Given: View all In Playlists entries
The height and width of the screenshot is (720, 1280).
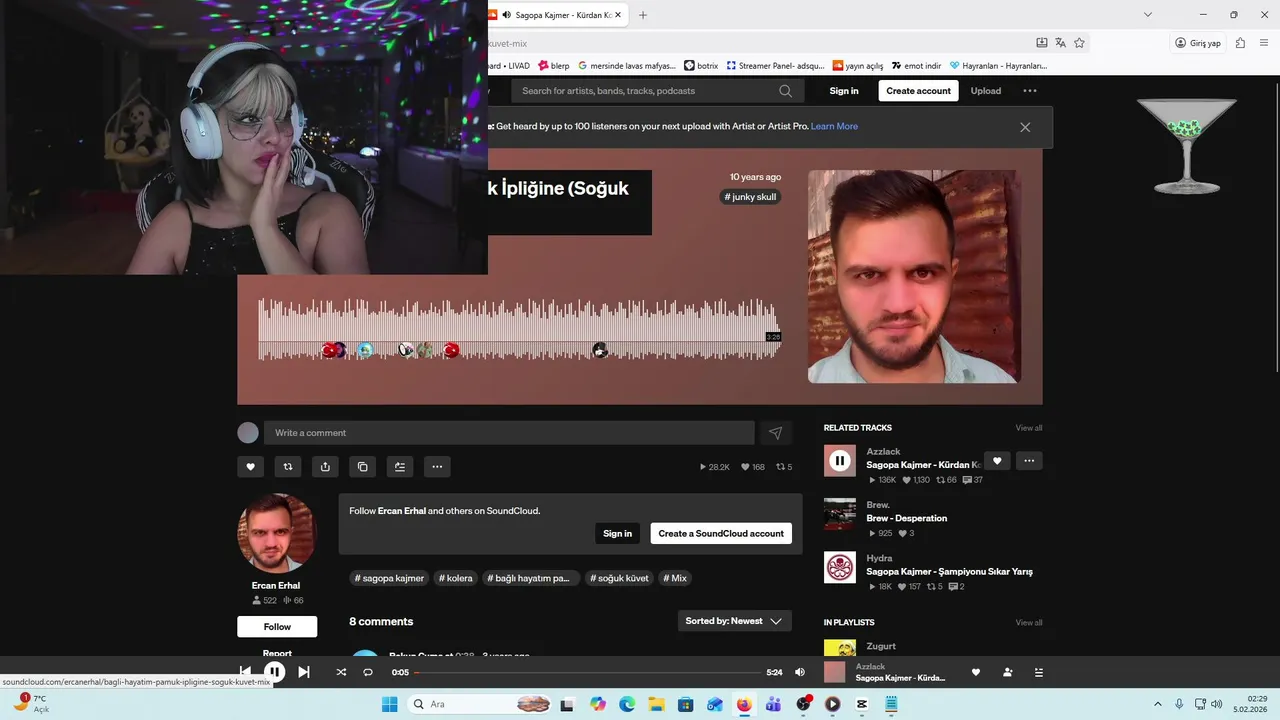Looking at the screenshot, I should pos(1029,623).
